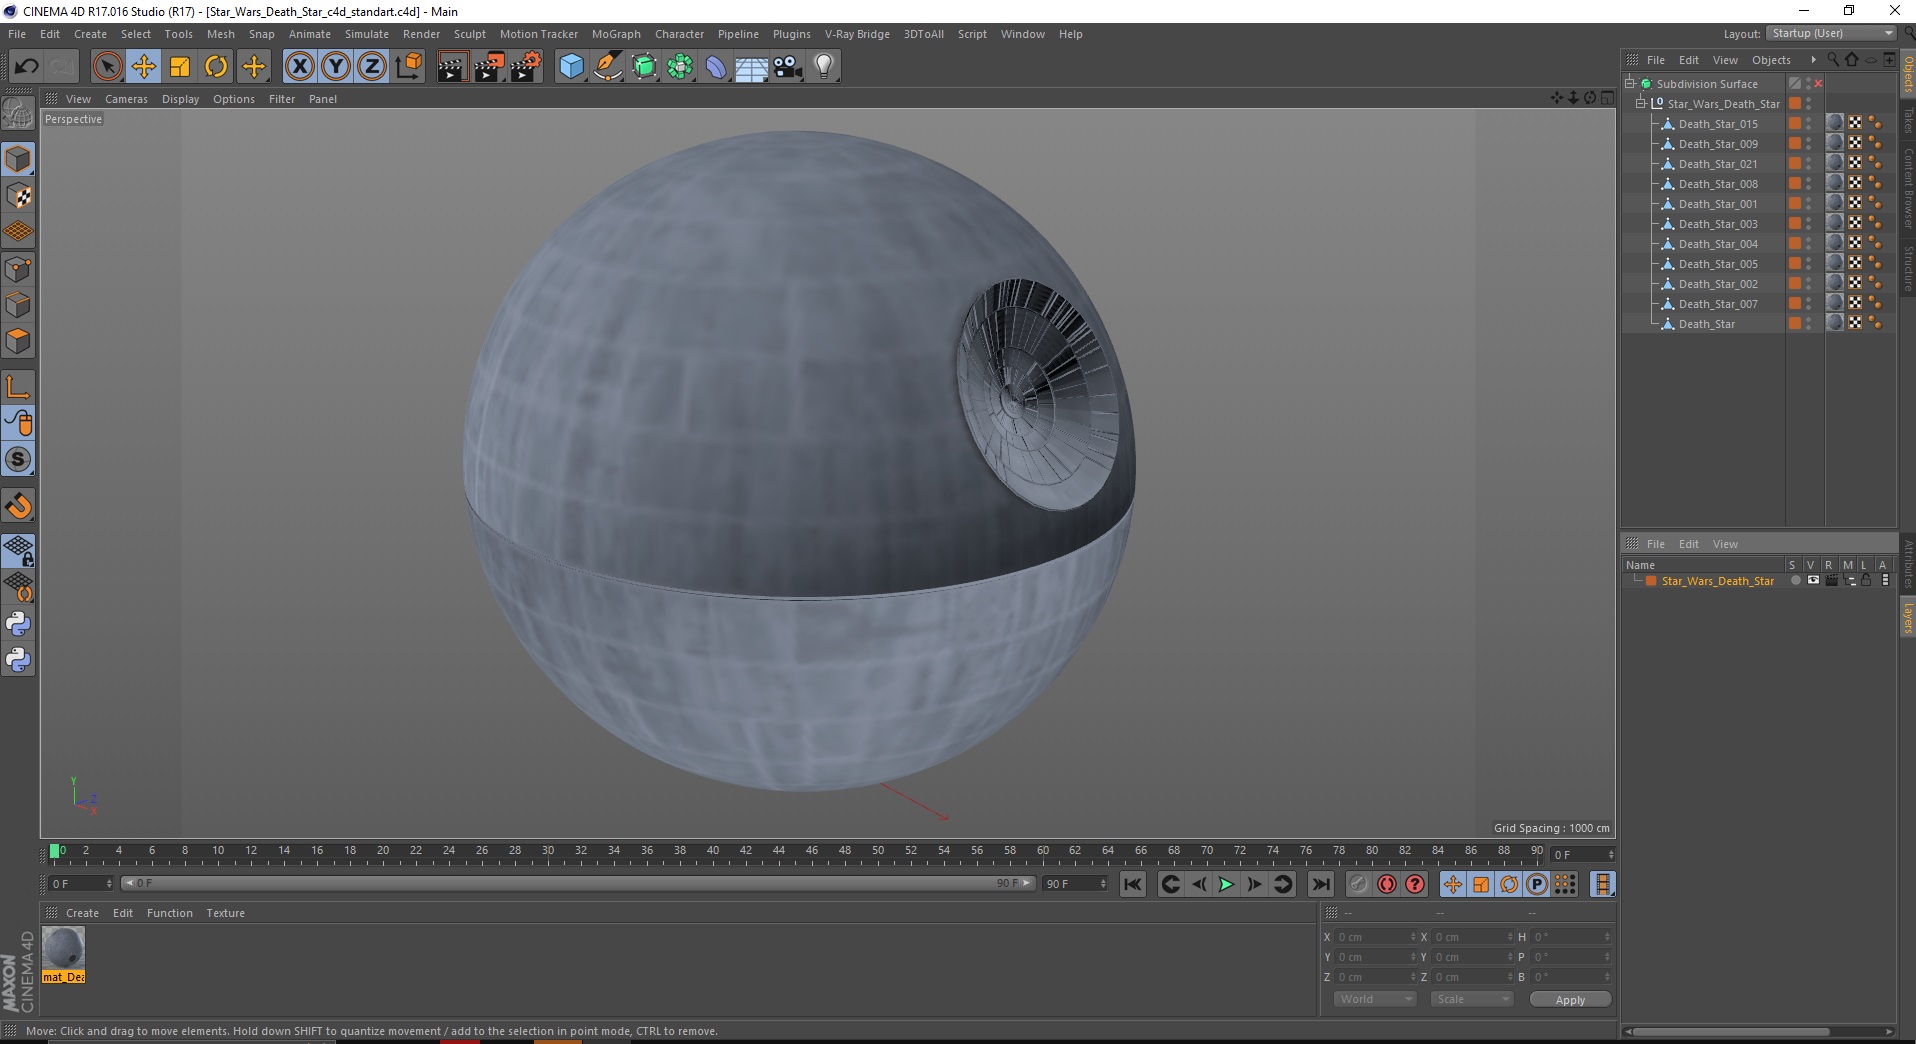This screenshot has width=1916, height=1044.
Task: Go to end of animation
Action: tap(1321, 884)
